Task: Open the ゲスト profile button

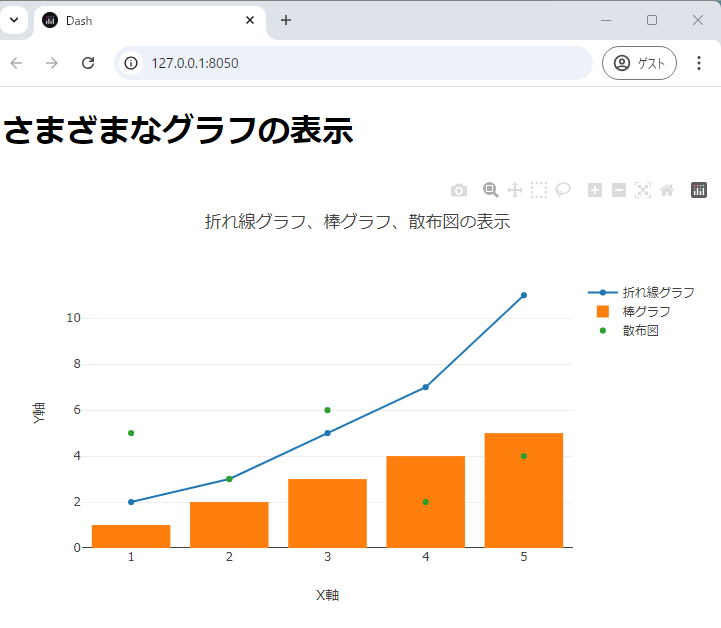Action: click(x=639, y=63)
